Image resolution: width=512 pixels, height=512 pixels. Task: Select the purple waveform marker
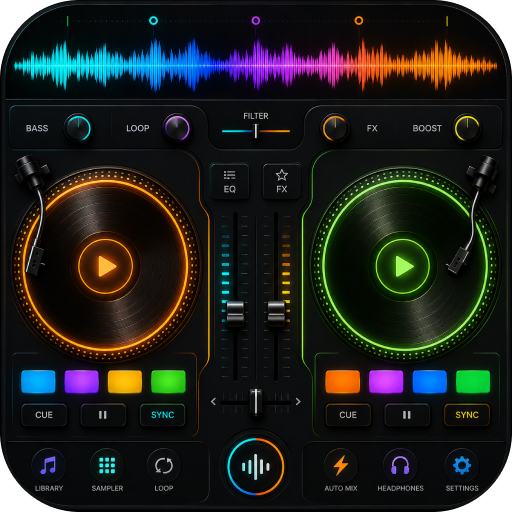(x=256, y=21)
